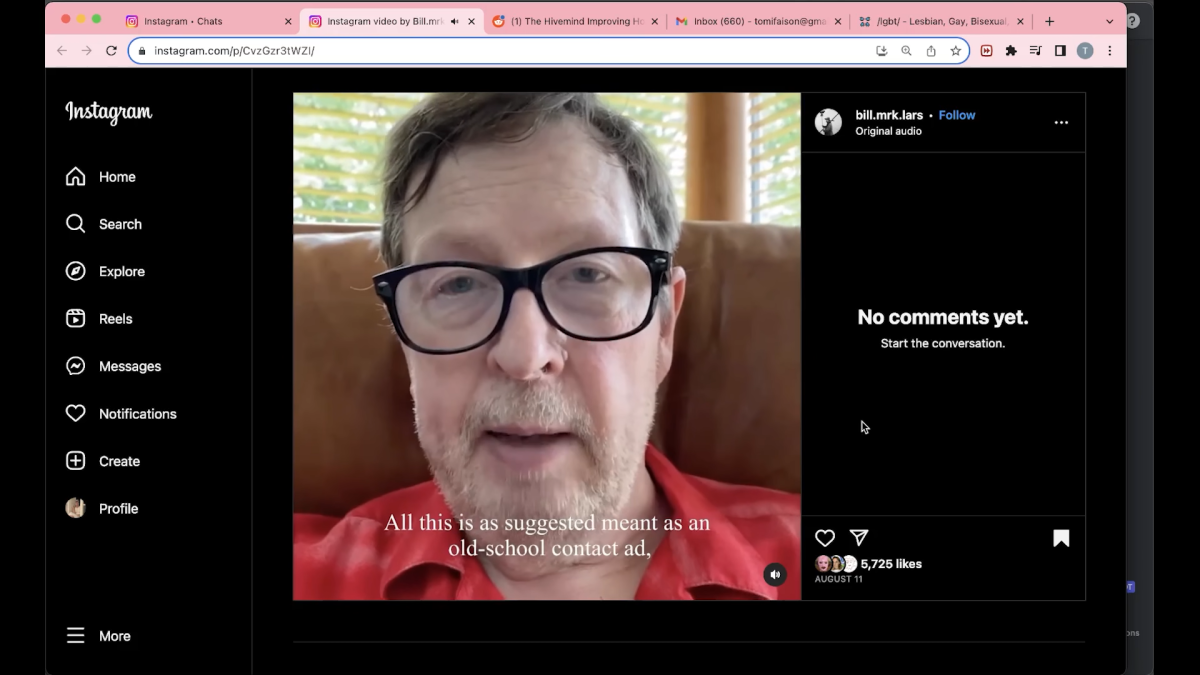Viewport: 1200px width, 675px height.
Task: Expand the More menu in sidebar
Action: pos(100,636)
